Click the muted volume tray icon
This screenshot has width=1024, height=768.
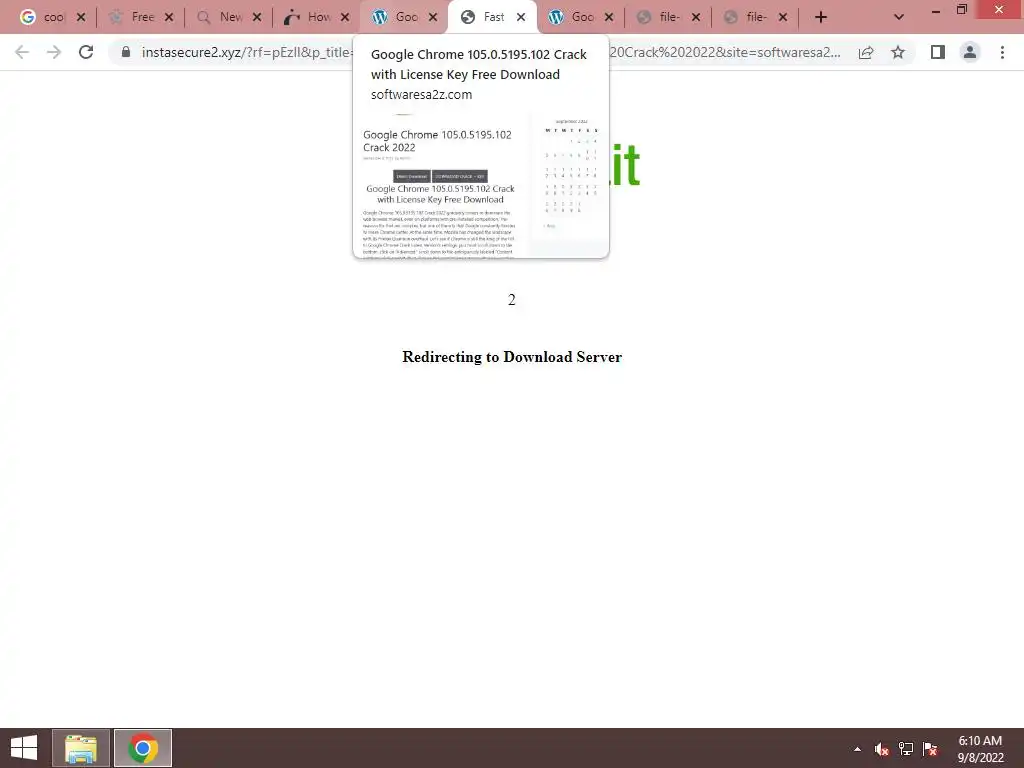(882, 749)
